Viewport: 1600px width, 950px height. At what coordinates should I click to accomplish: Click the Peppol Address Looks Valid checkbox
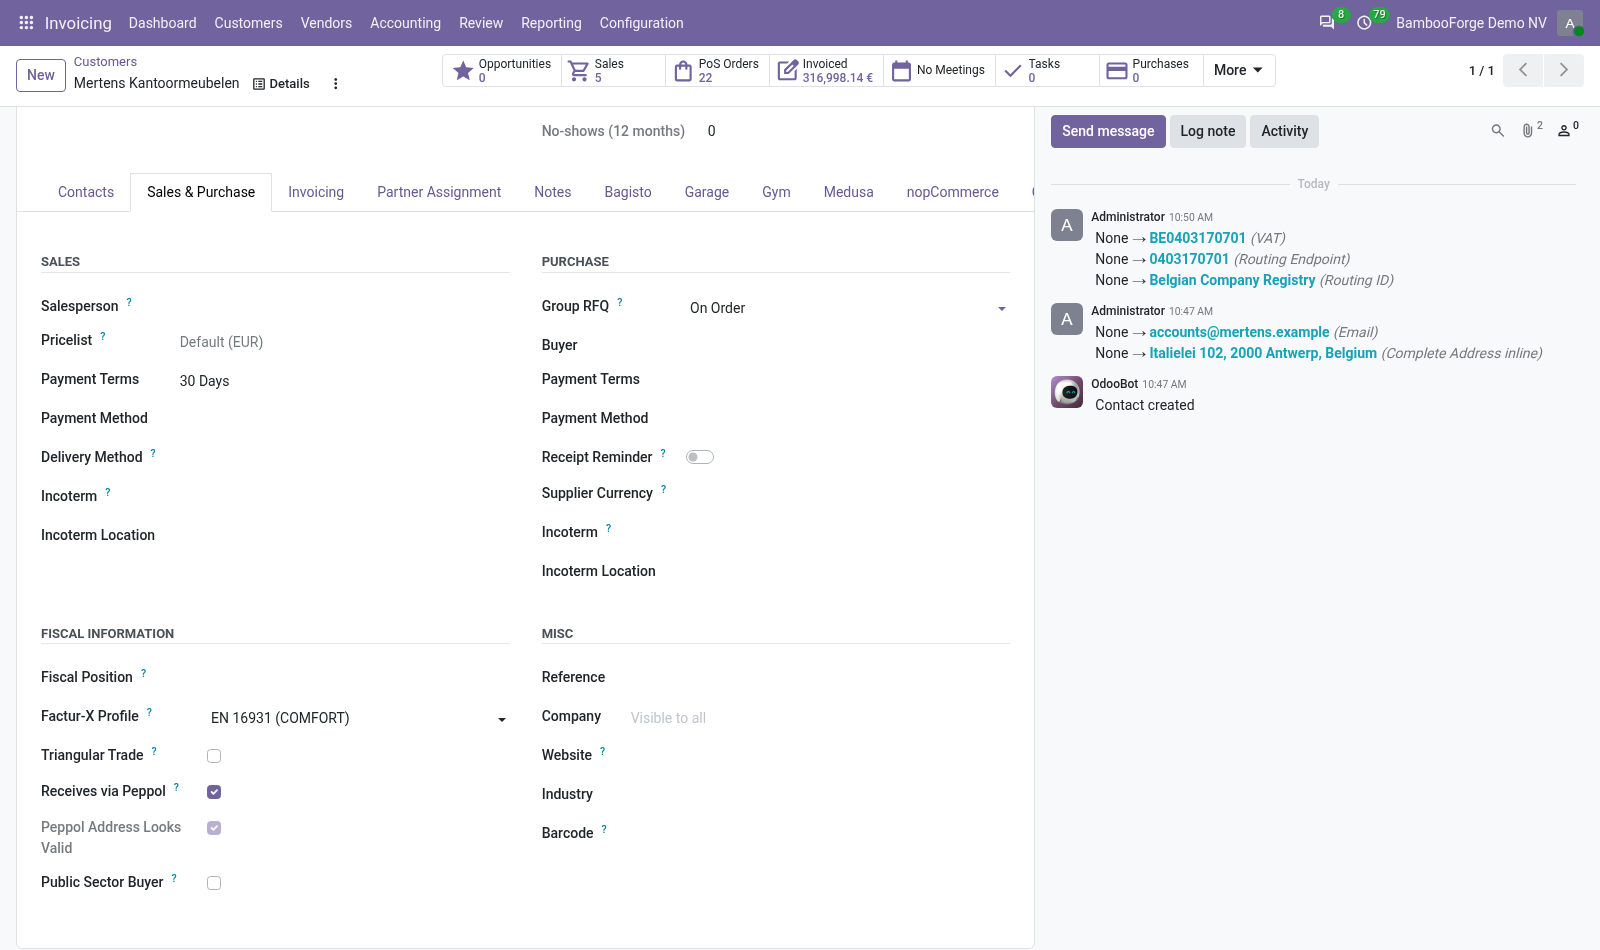(x=214, y=828)
